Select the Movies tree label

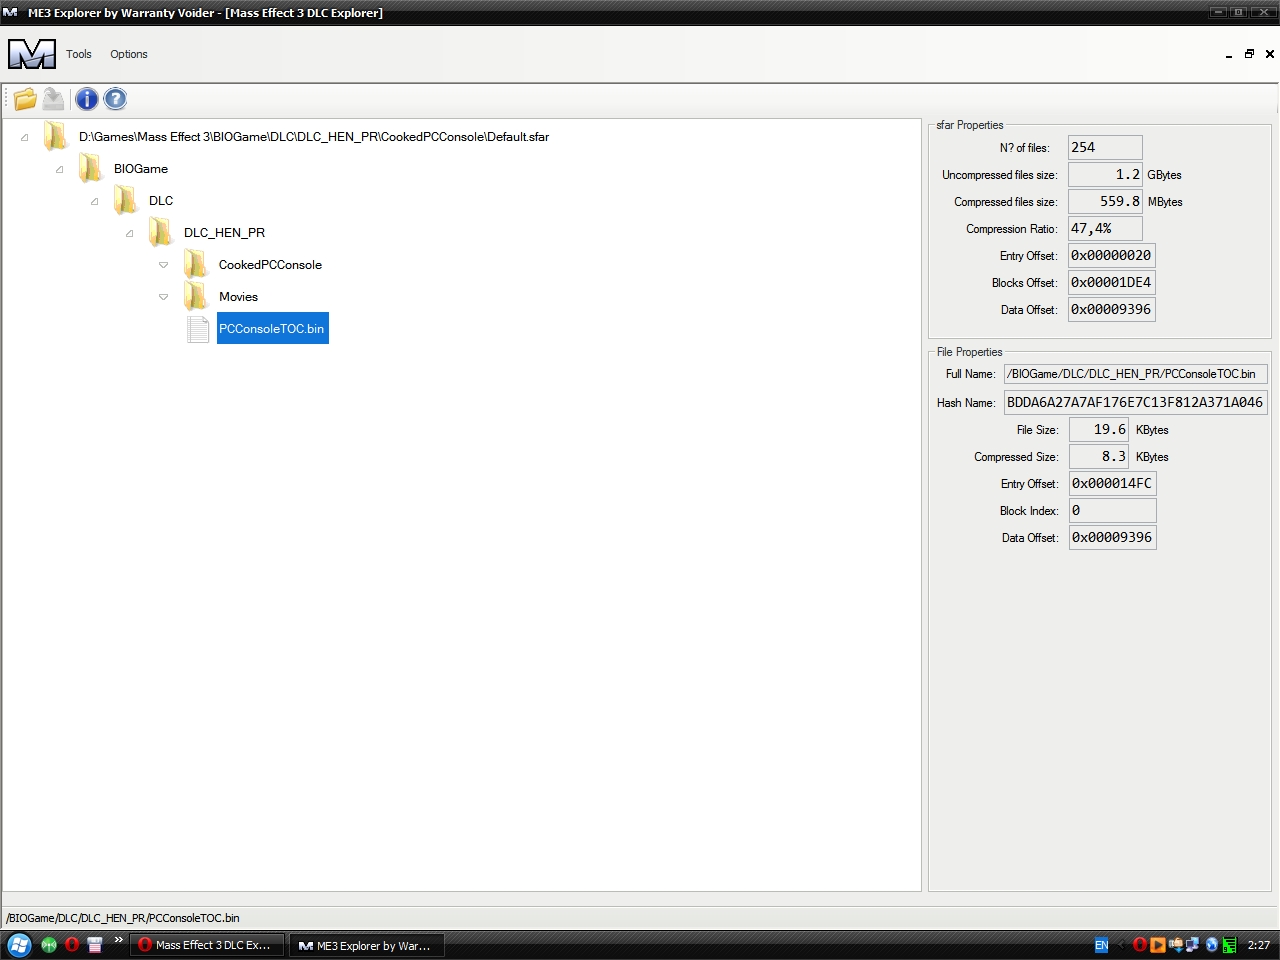click(x=238, y=297)
